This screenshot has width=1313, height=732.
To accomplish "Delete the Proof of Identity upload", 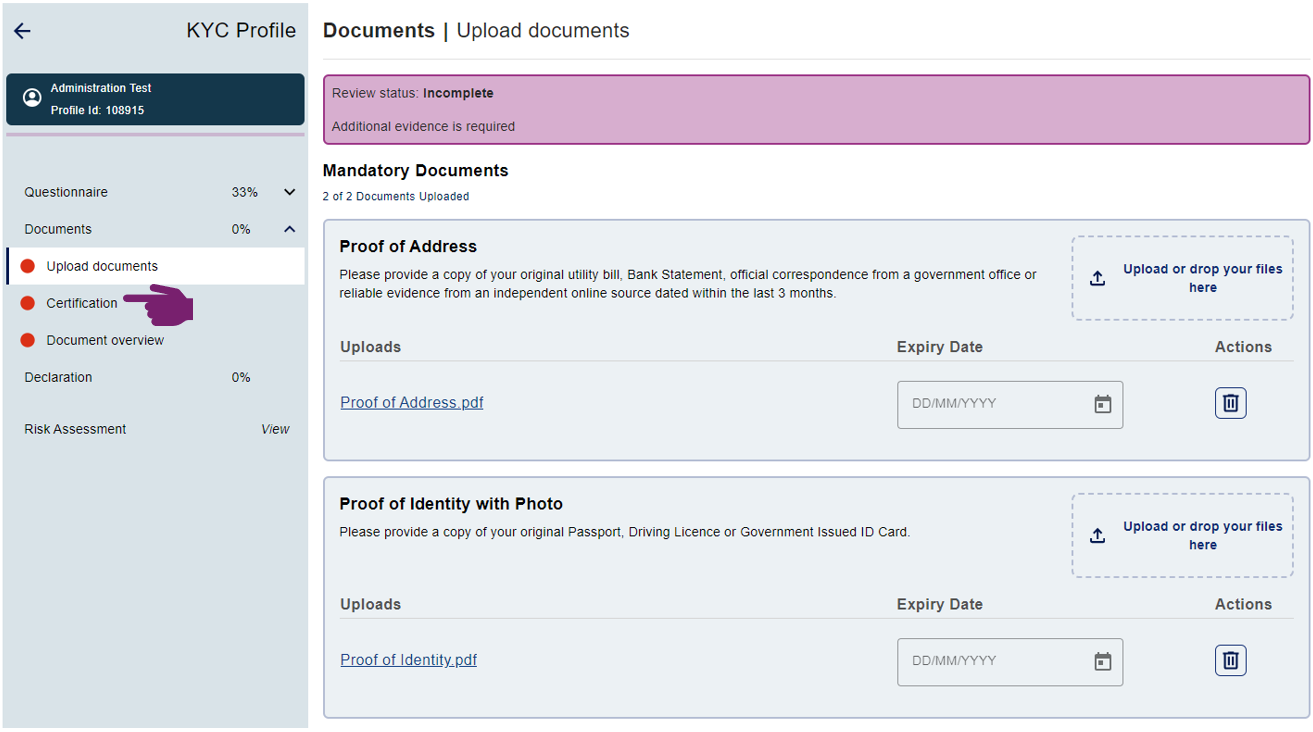I will tap(1230, 660).
